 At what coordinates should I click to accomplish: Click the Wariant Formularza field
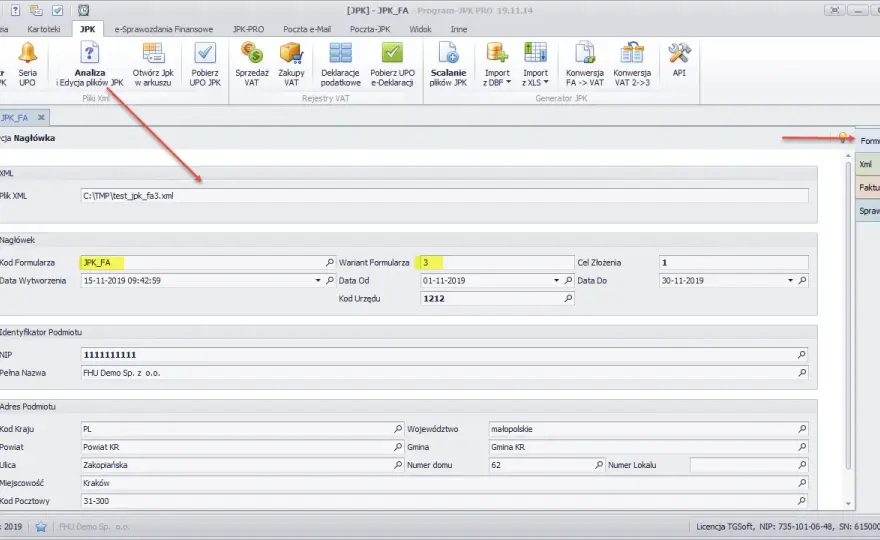tap(497, 262)
